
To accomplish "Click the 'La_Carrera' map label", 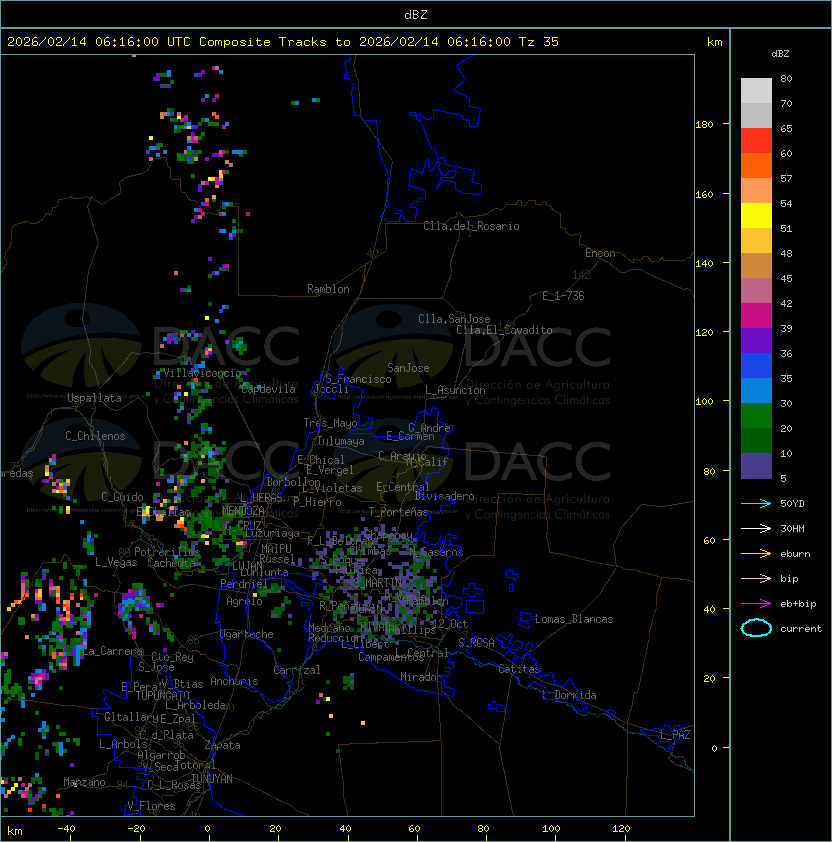I will click(112, 651).
